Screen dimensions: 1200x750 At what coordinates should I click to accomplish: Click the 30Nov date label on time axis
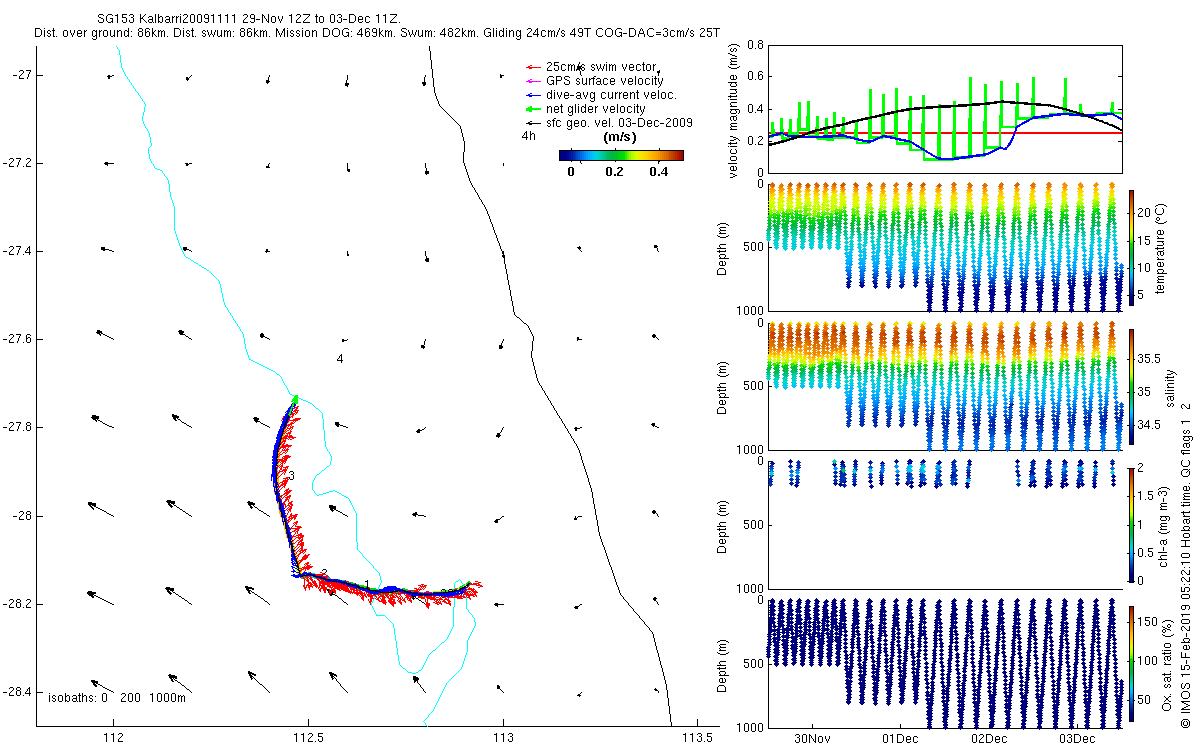pyautogui.click(x=812, y=739)
